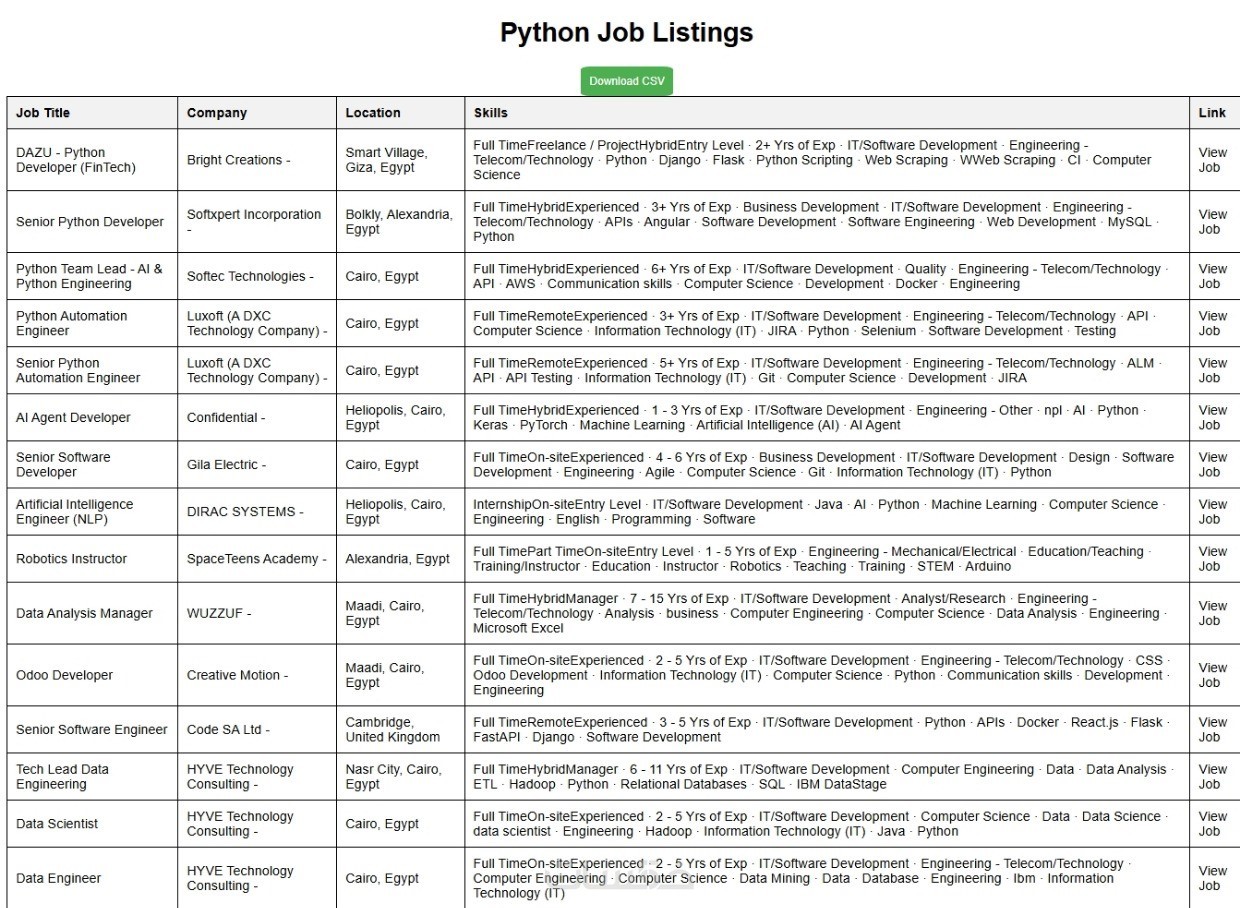
Task: Click company cell WUZZUF
Action: click(257, 613)
